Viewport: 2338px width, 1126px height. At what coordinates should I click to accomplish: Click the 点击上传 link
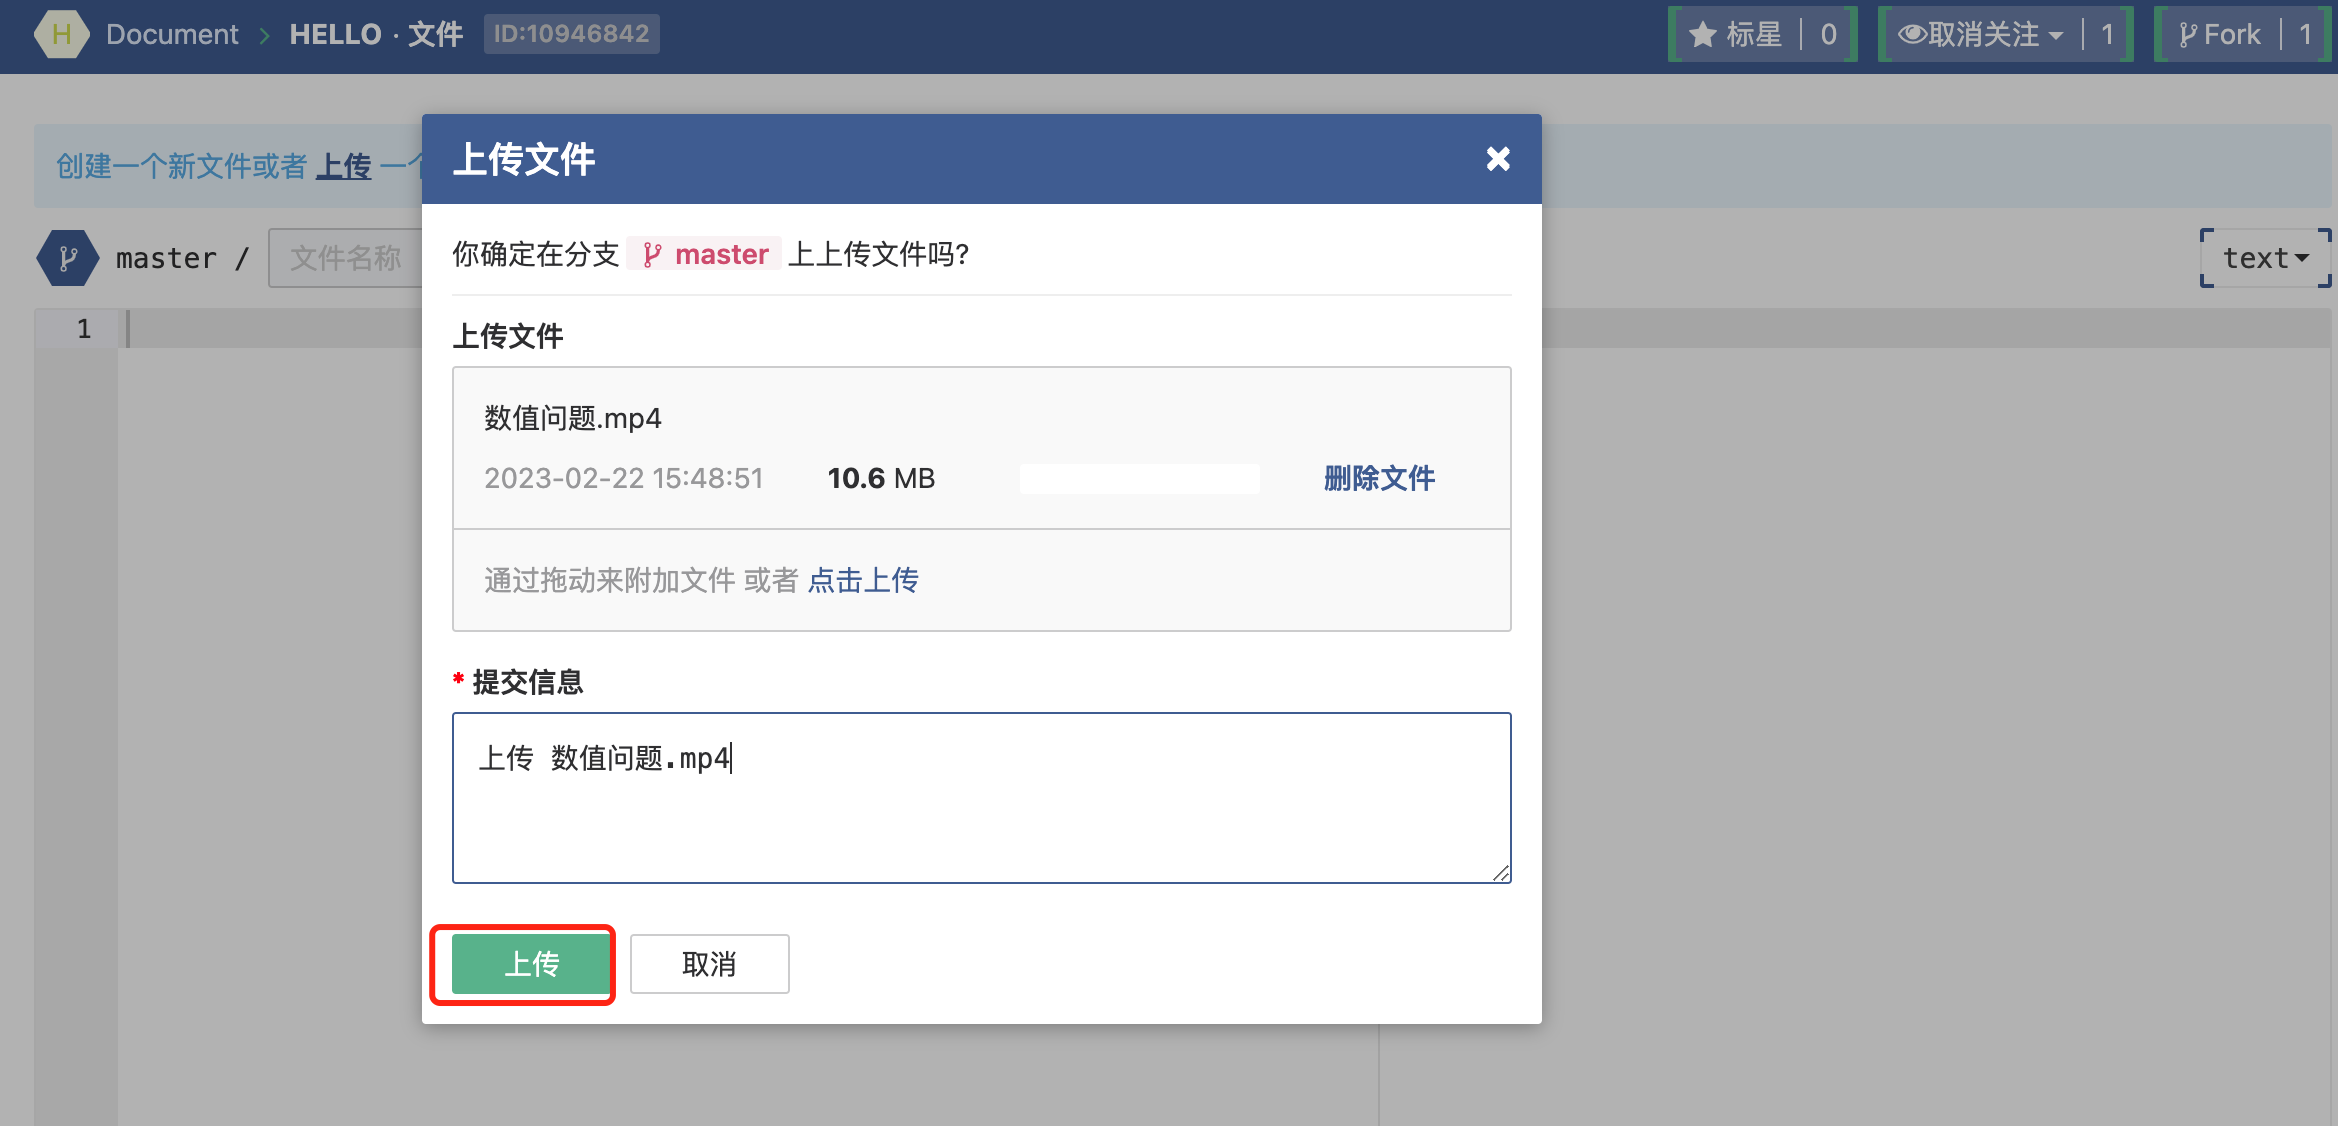863,580
